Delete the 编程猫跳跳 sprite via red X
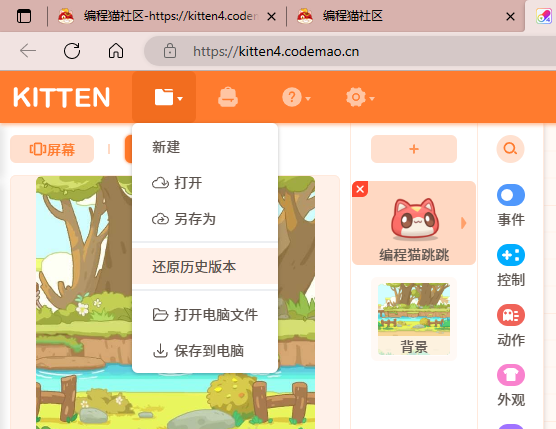The image size is (556, 429). pyautogui.click(x=360, y=189)
